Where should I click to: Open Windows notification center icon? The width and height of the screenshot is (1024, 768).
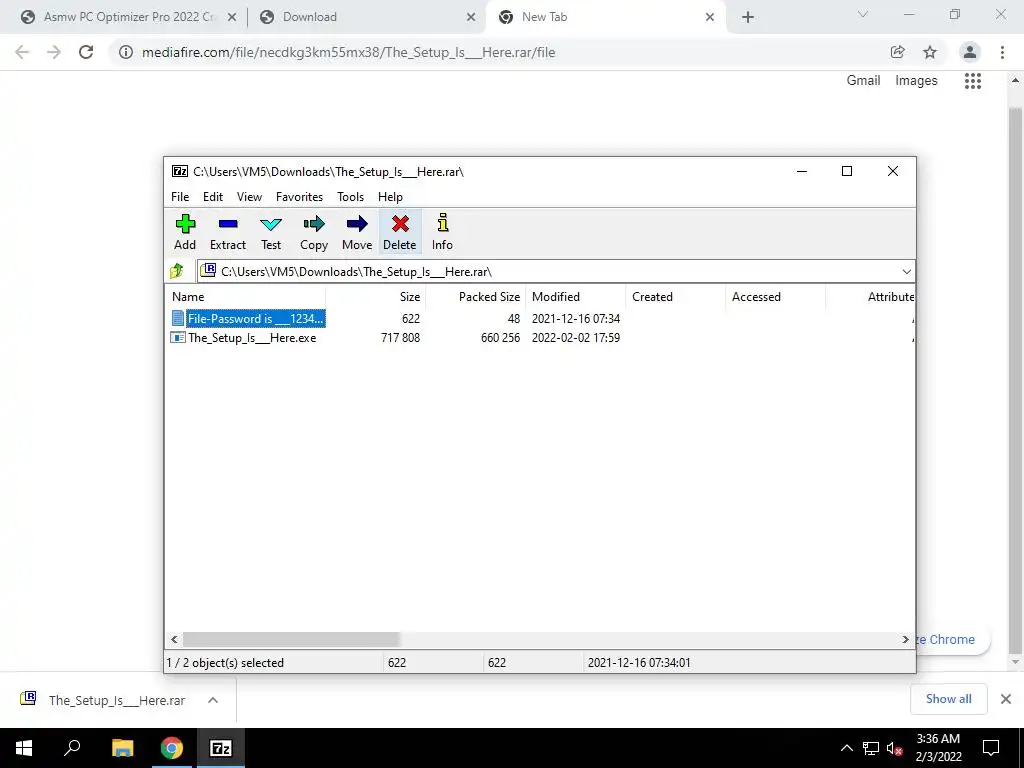[x=991, y=748]
